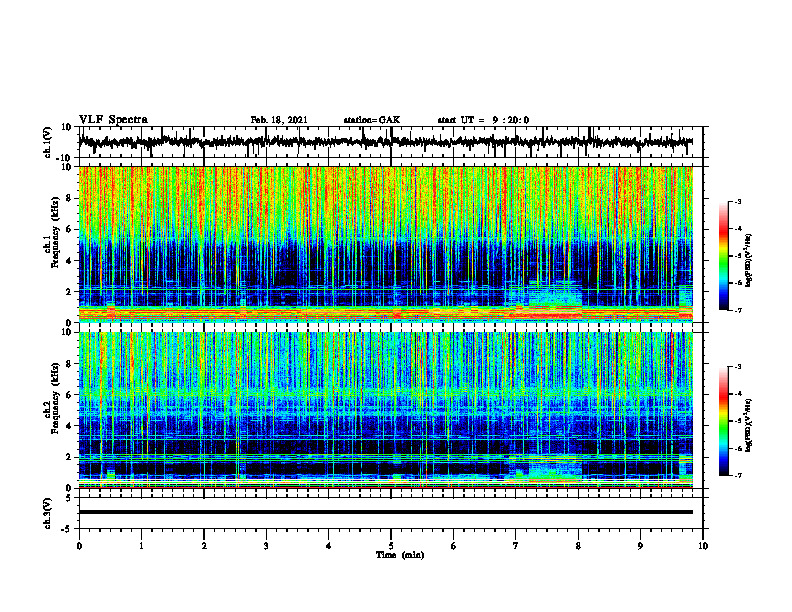The height and width of the screenshot is (612, 792).
Task: Click the ch.2 spectrogram color scale bar
Action: [723, 421]
